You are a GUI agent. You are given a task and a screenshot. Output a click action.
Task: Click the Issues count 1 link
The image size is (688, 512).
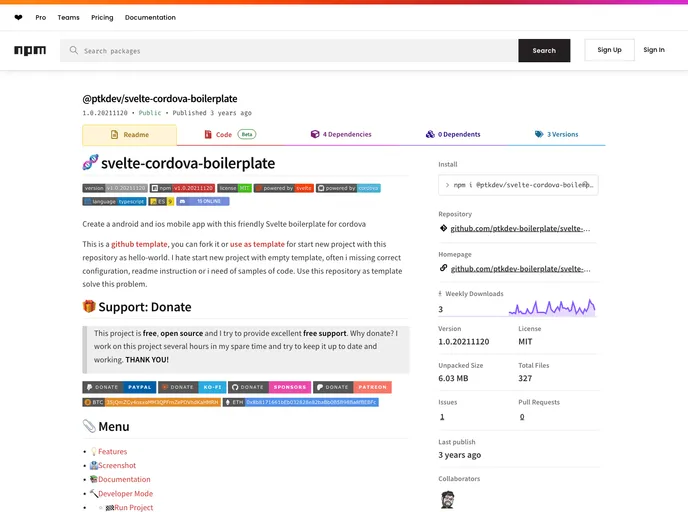(x=442, y=417)
